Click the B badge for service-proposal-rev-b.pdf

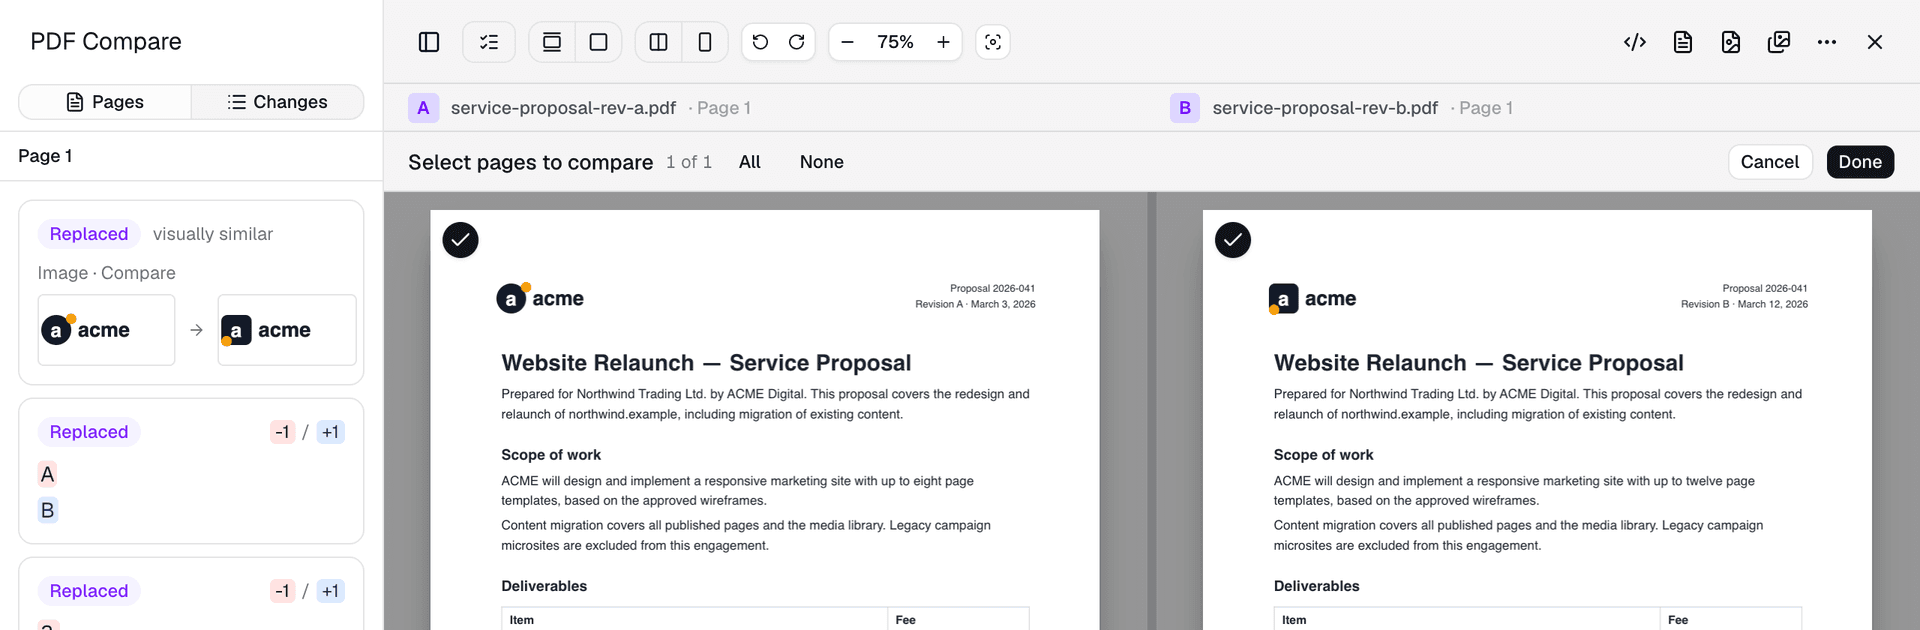point(1185,108)
